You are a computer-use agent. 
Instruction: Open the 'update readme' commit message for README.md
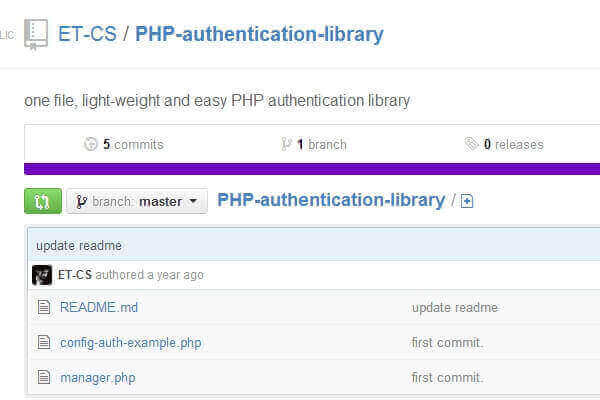point(454,307)
